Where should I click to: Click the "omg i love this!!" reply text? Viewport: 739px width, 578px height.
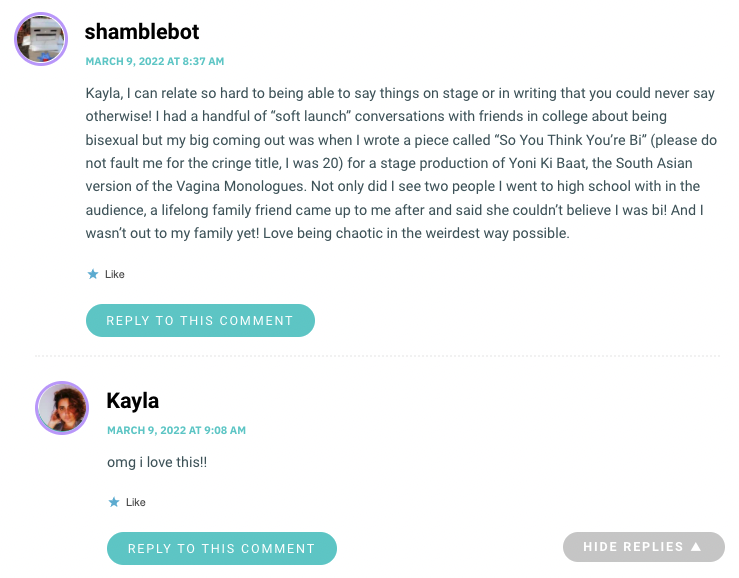coord(157,462)
